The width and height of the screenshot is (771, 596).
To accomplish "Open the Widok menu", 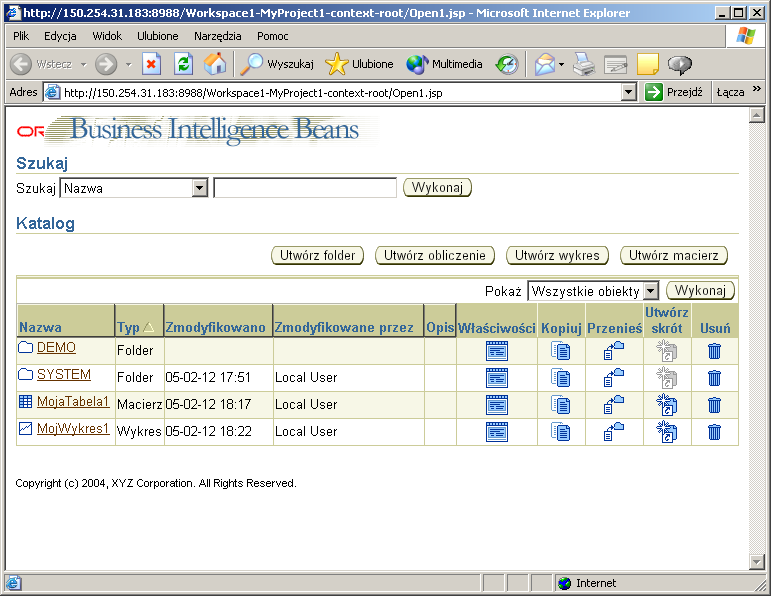I will pos(107,36).
